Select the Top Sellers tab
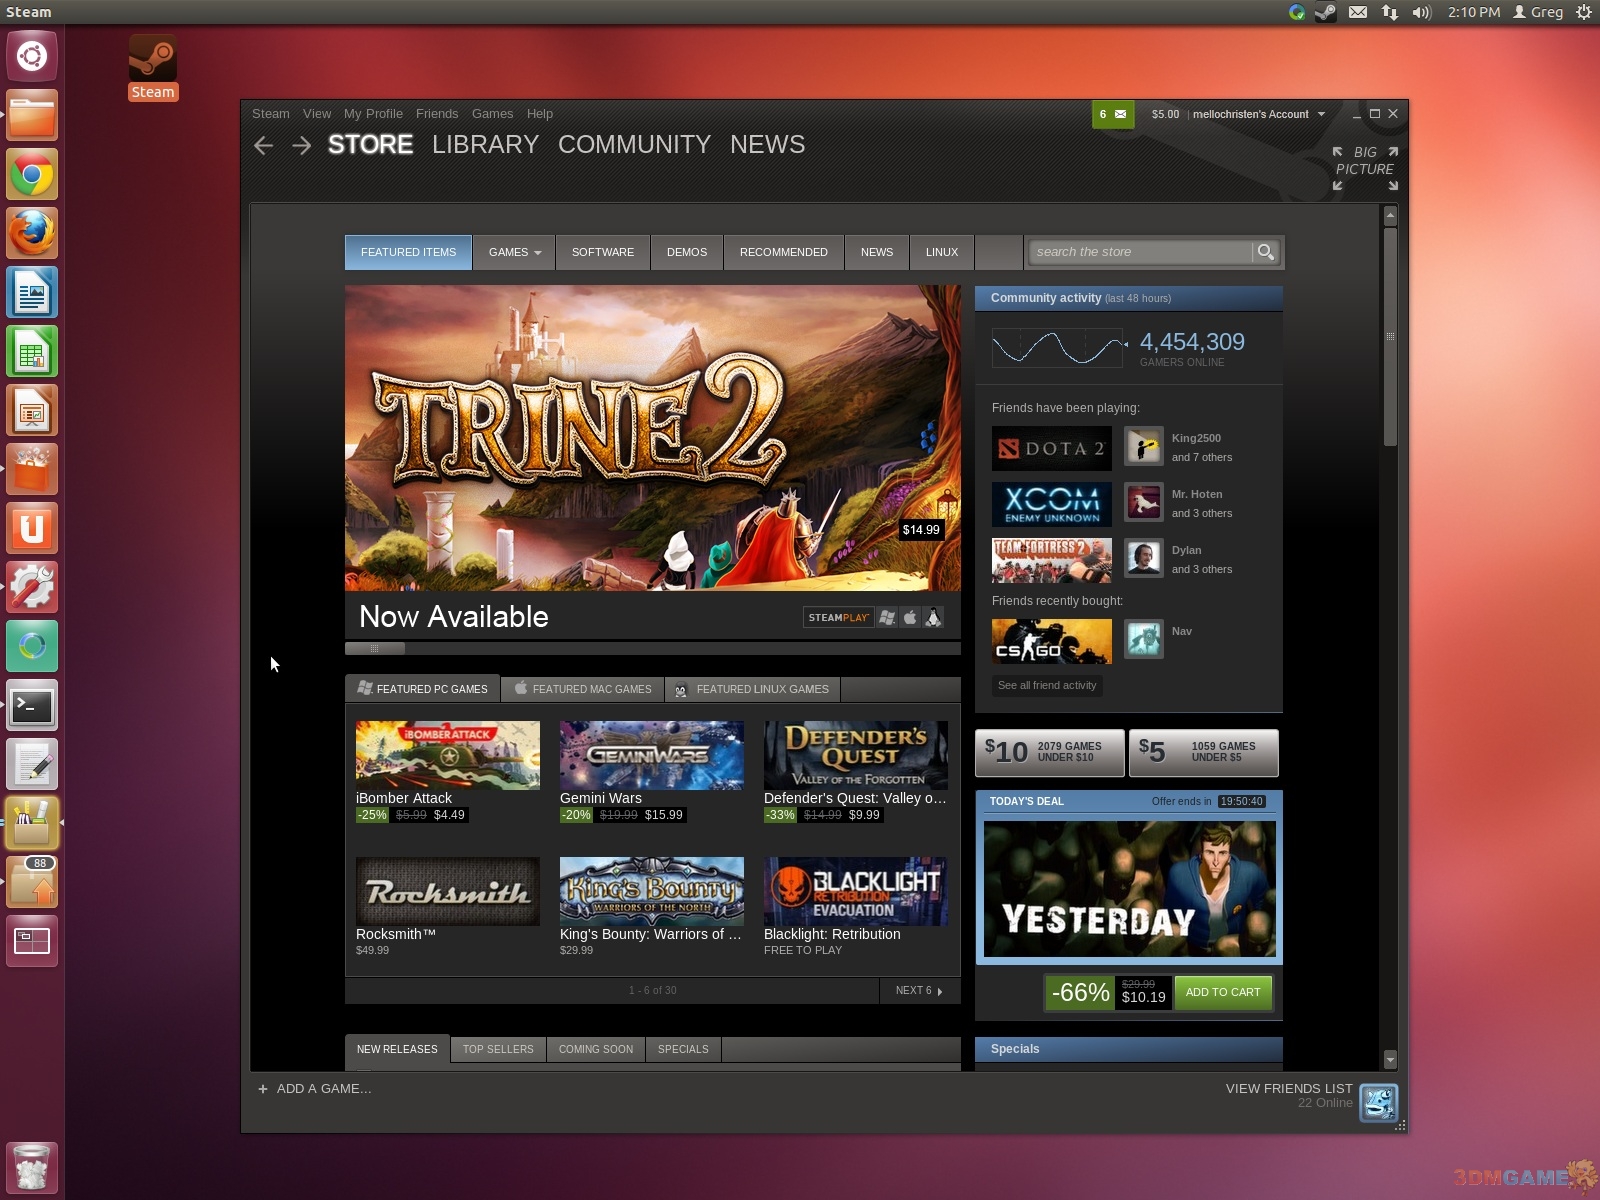This screenshot has height=1200, width=1600. pyautogui.click(x=498, y=1049)
